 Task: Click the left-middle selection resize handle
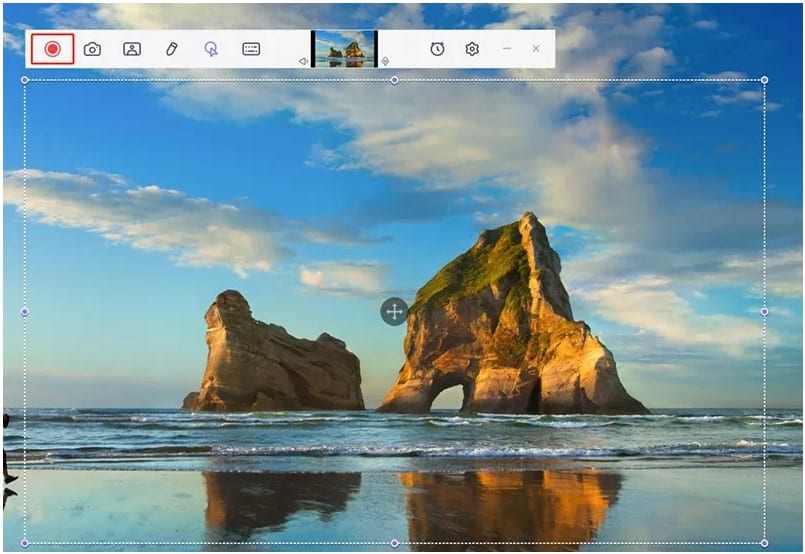[x=25, y=311]
